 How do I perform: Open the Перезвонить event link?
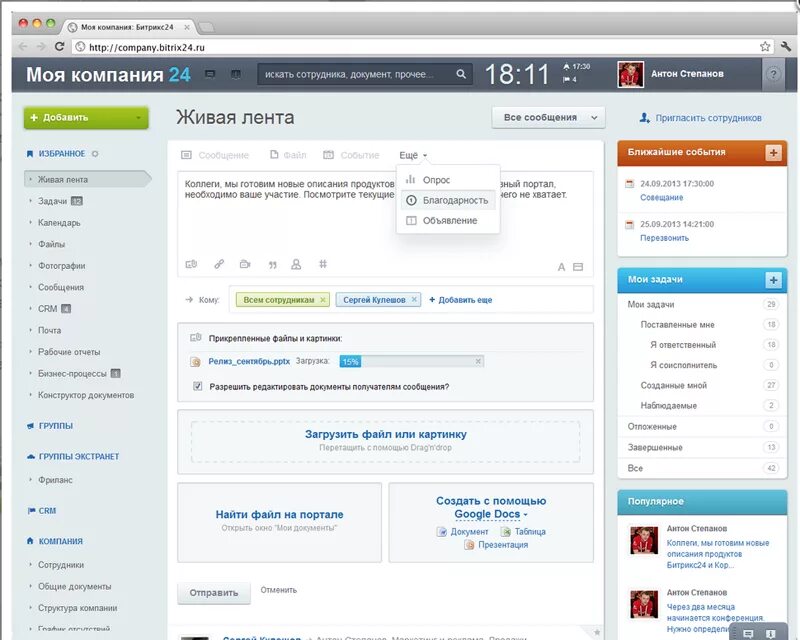tap(664, 238)
